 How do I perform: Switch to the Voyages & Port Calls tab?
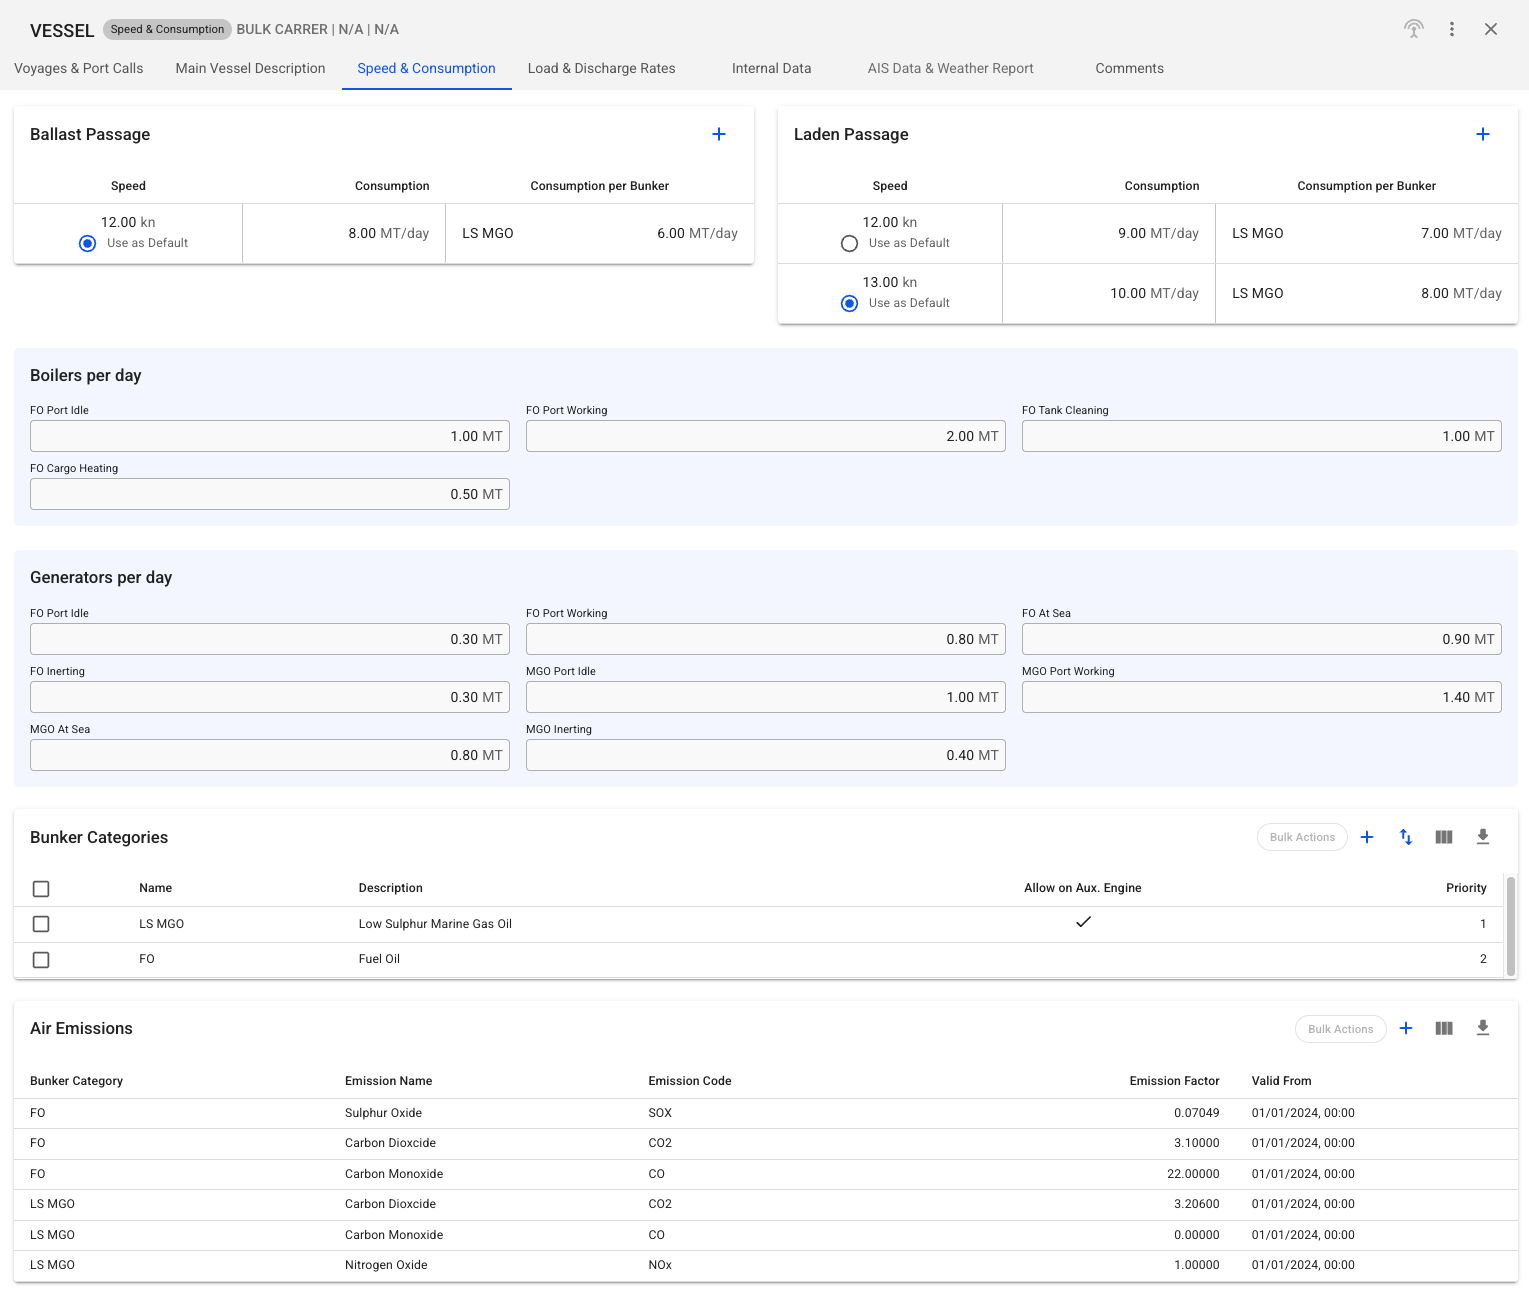(x=79, y=68)
